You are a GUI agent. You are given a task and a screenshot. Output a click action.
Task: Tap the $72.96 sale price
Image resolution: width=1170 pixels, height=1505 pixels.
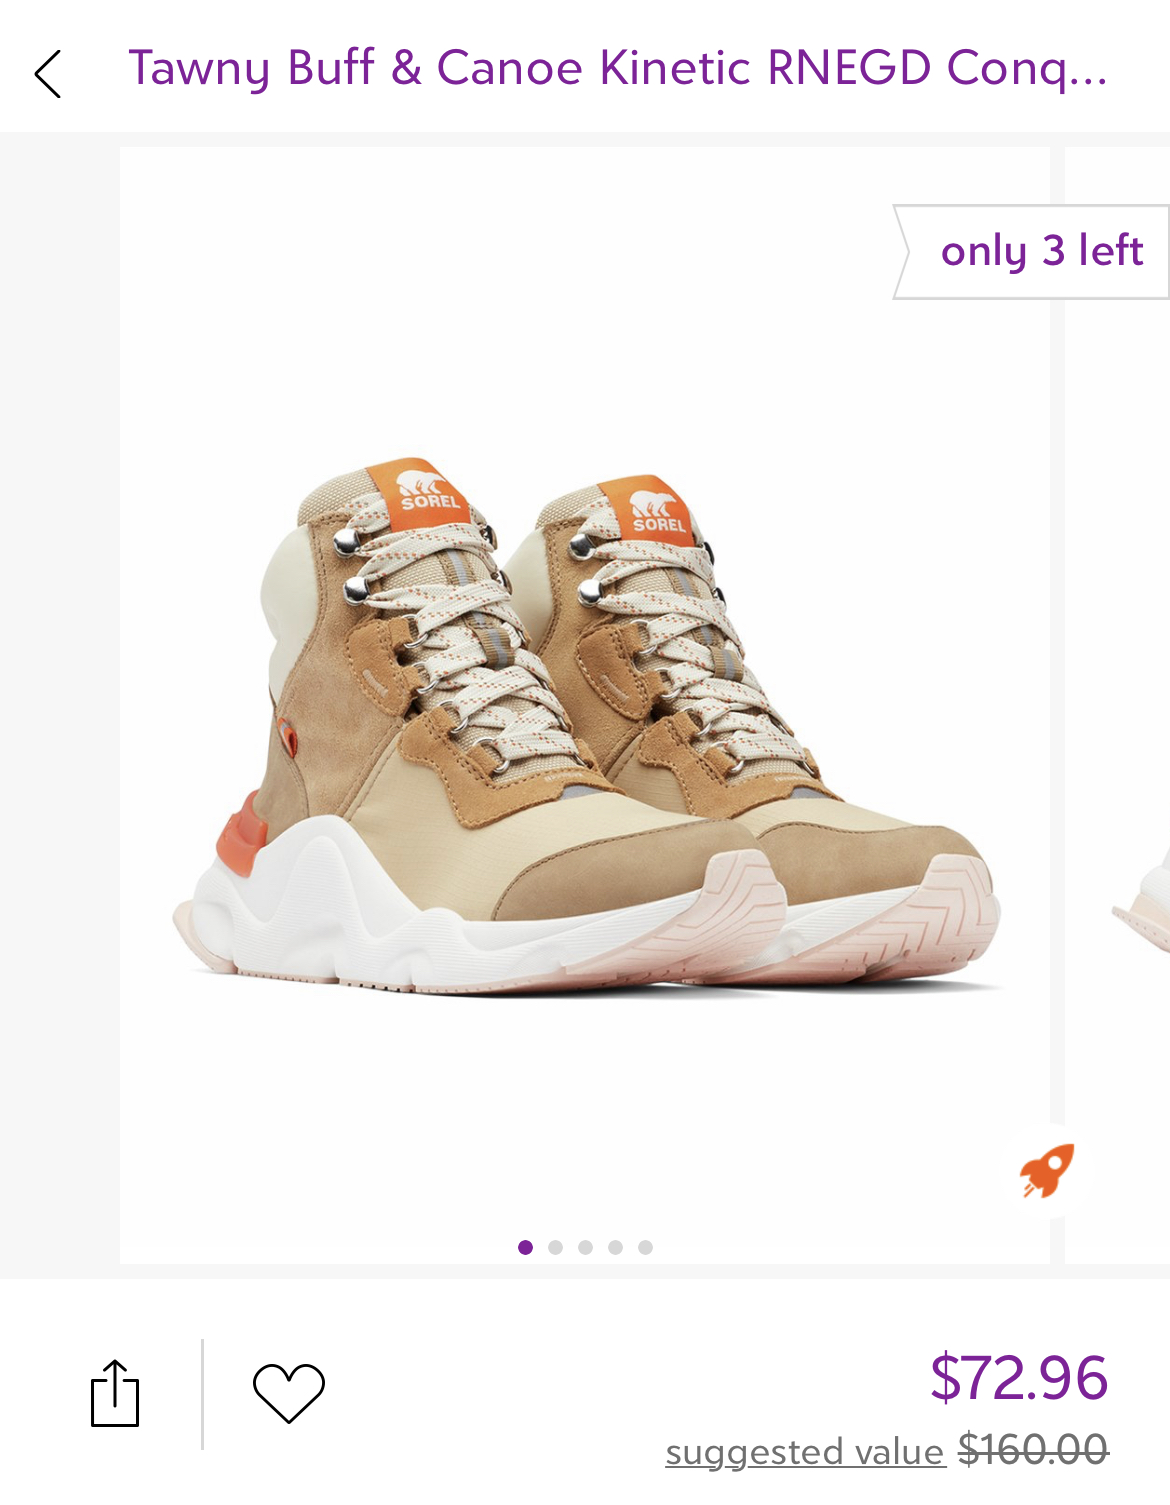(1019, 1377)
